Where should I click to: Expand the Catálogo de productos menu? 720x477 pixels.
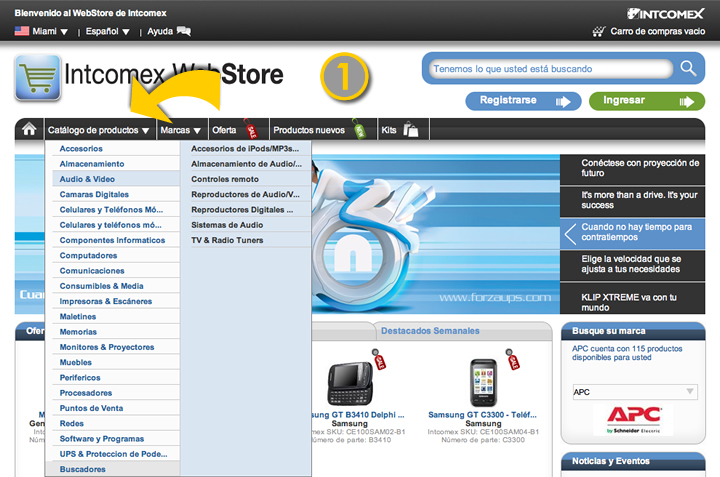coord(99,130)
